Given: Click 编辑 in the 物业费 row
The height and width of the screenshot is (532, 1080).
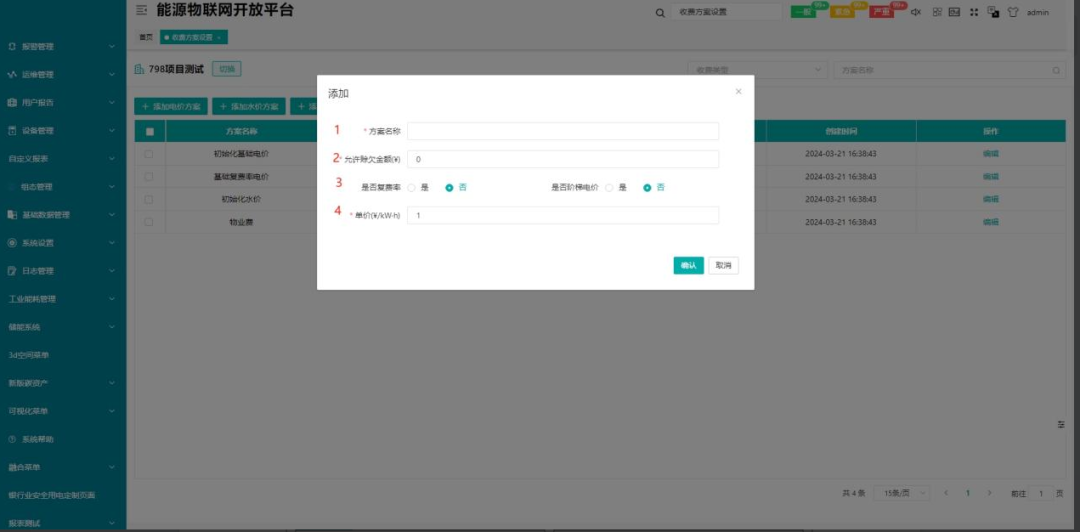Looking at the screenshot, I should pos(990,222).
